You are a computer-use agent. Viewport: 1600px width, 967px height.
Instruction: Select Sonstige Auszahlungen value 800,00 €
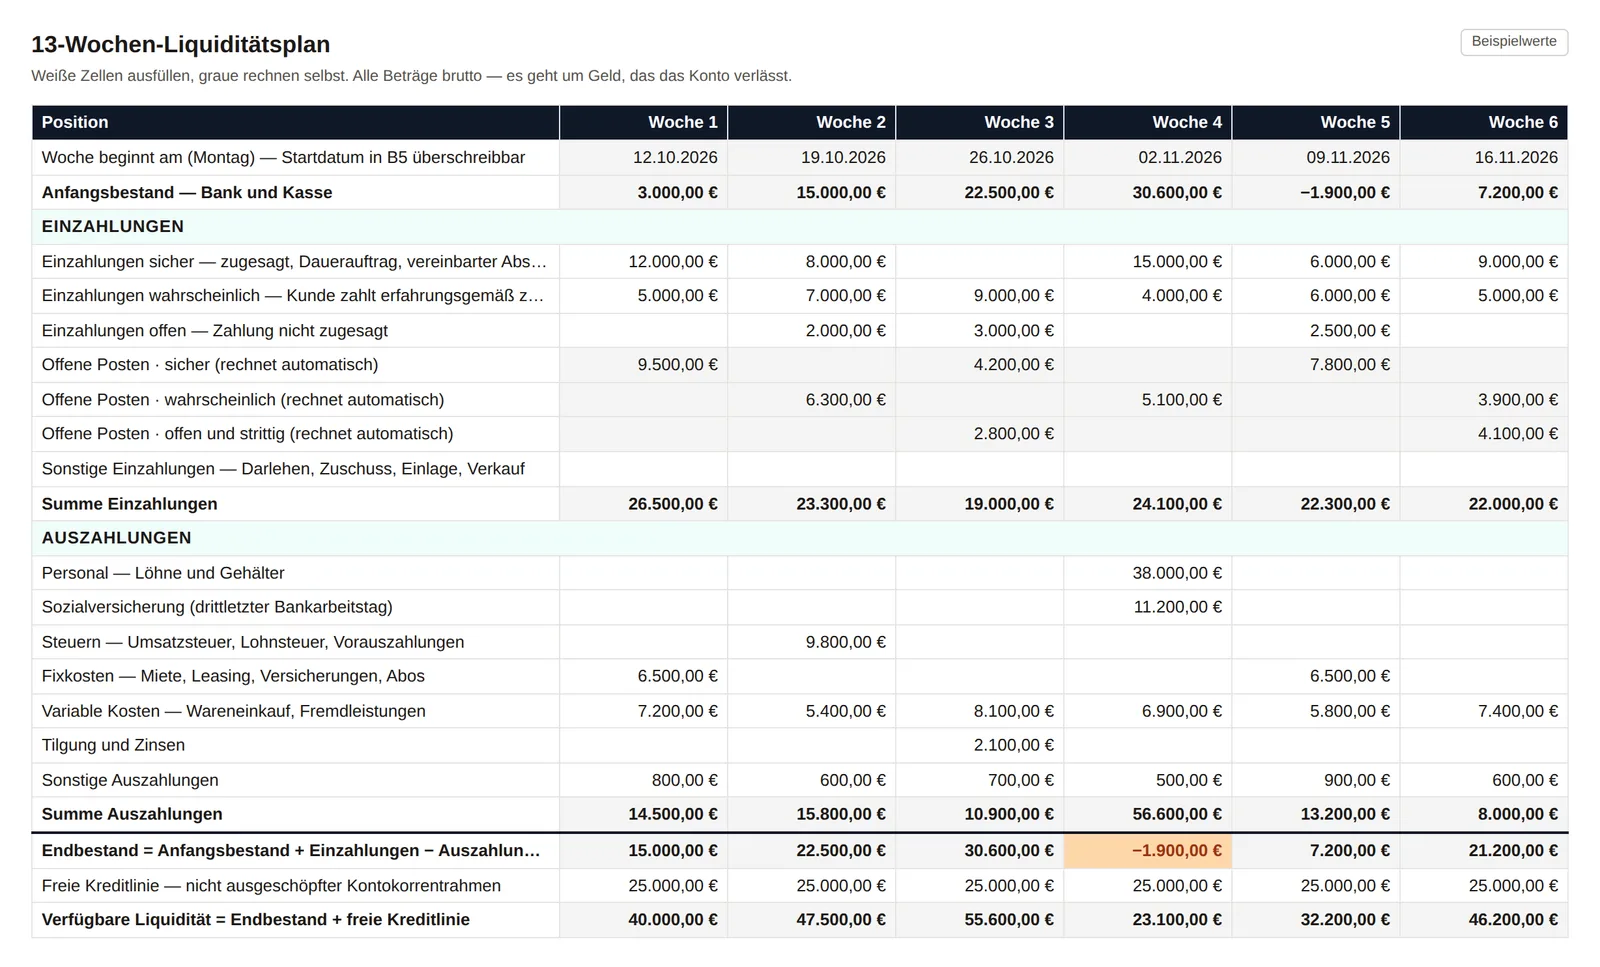pyautogui.click(x=643, y=780)
